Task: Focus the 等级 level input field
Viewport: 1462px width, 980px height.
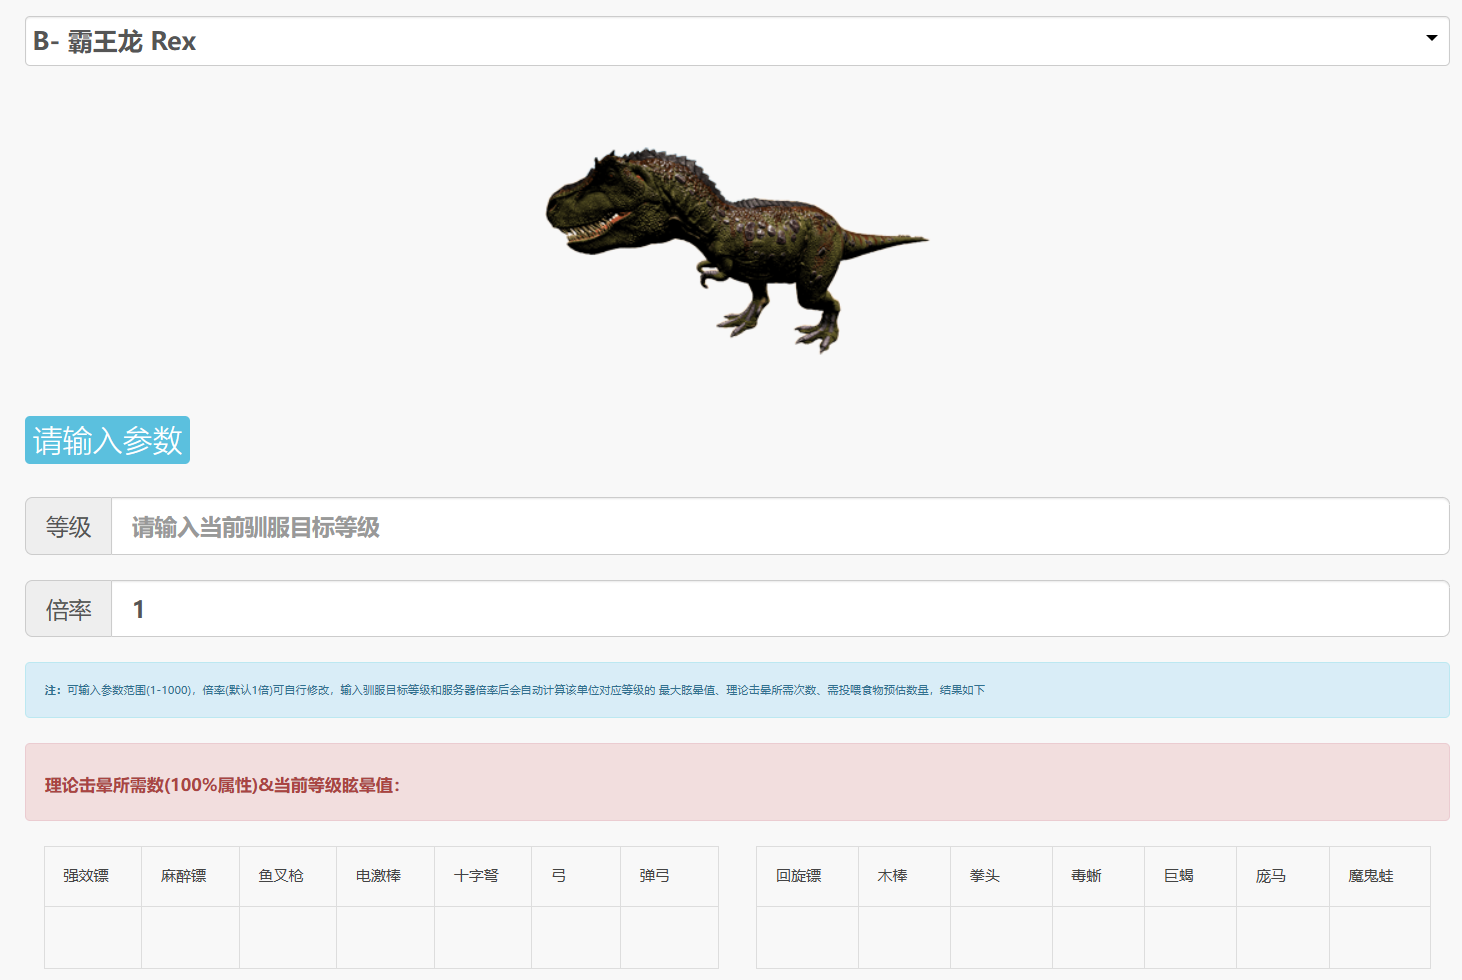Action: coord(780,526)
